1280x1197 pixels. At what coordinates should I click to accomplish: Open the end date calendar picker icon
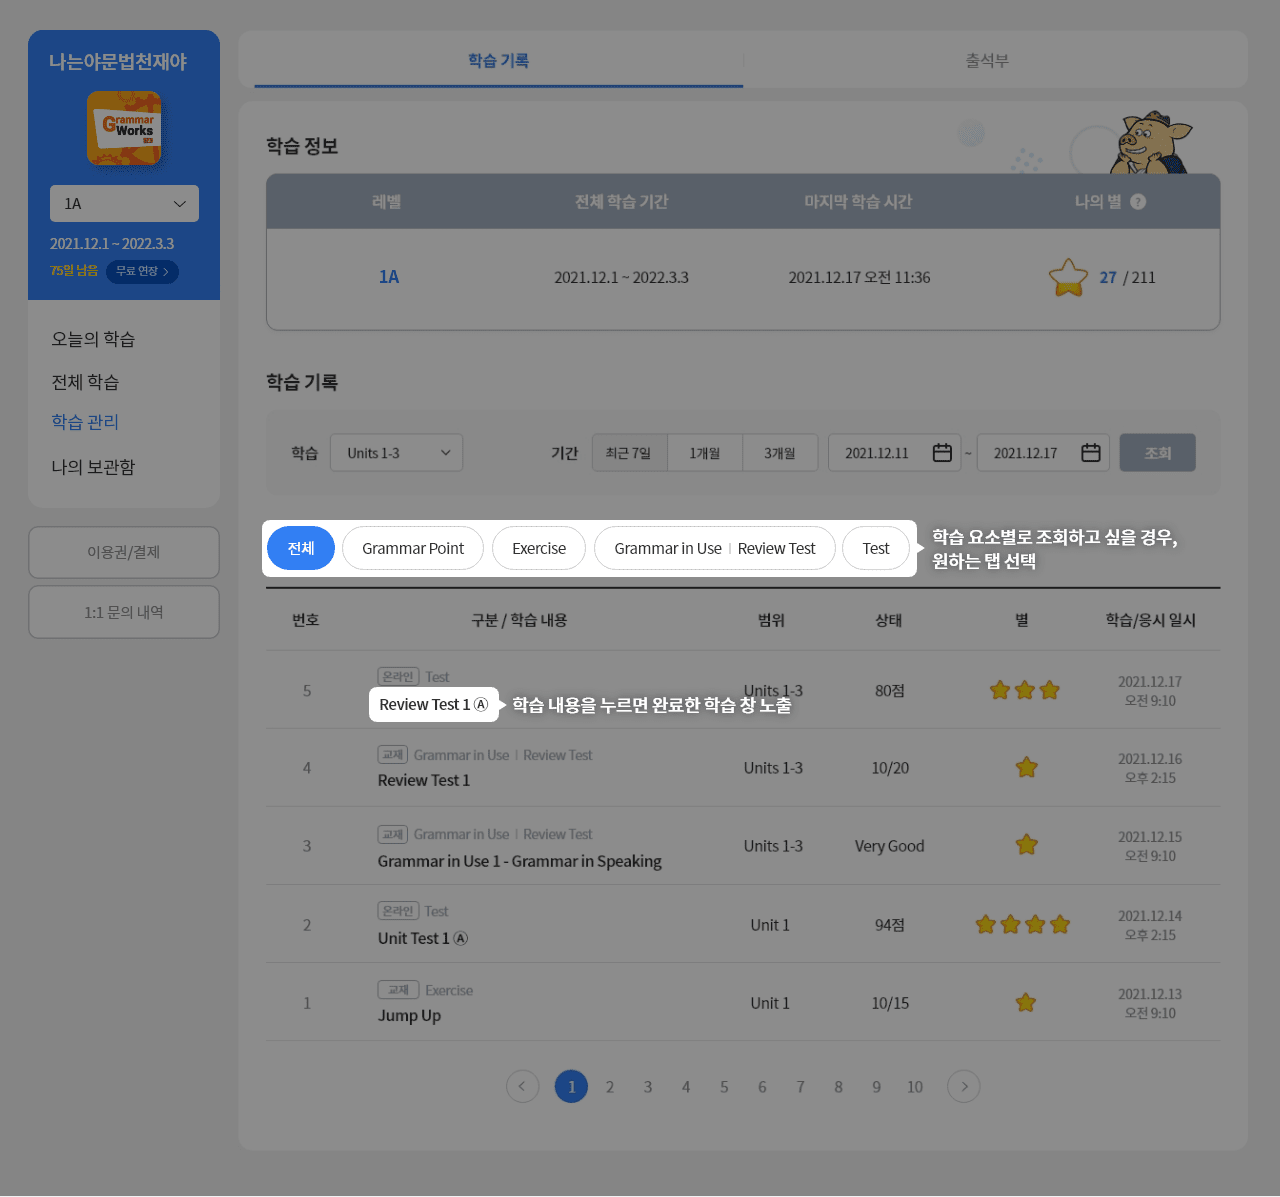tap(1090, 453)
